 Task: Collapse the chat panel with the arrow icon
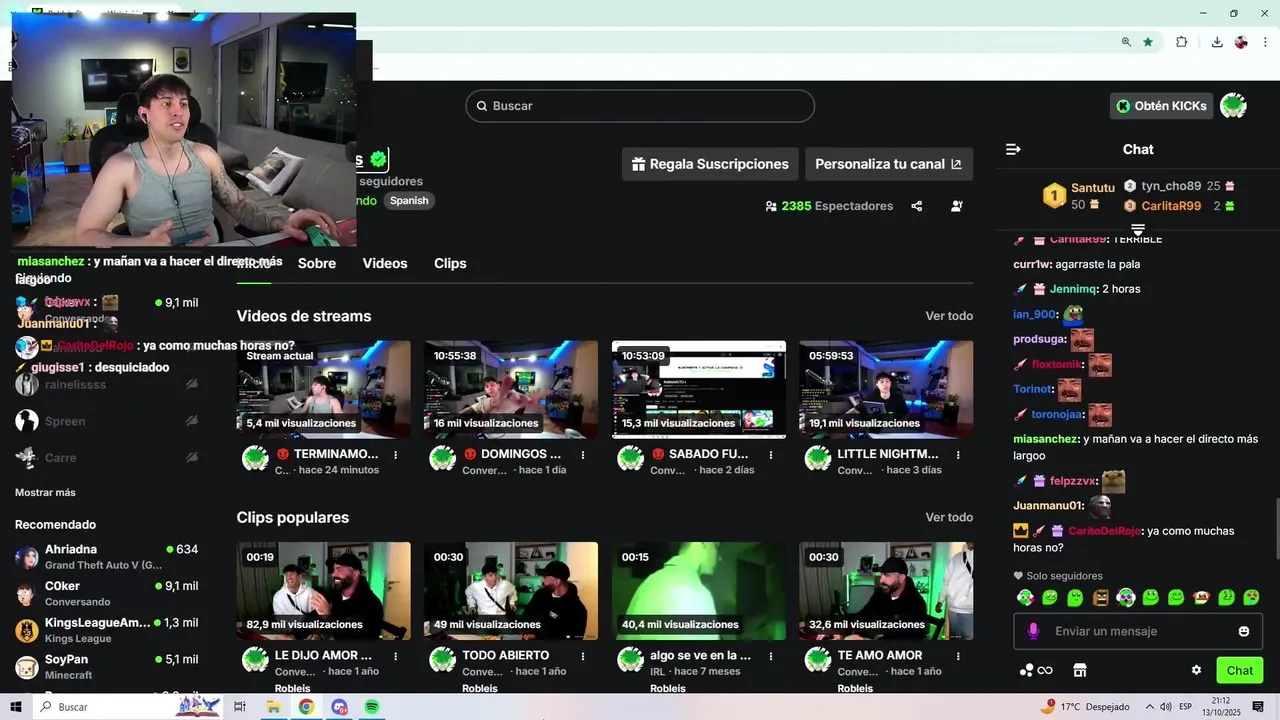(1013, 149)
